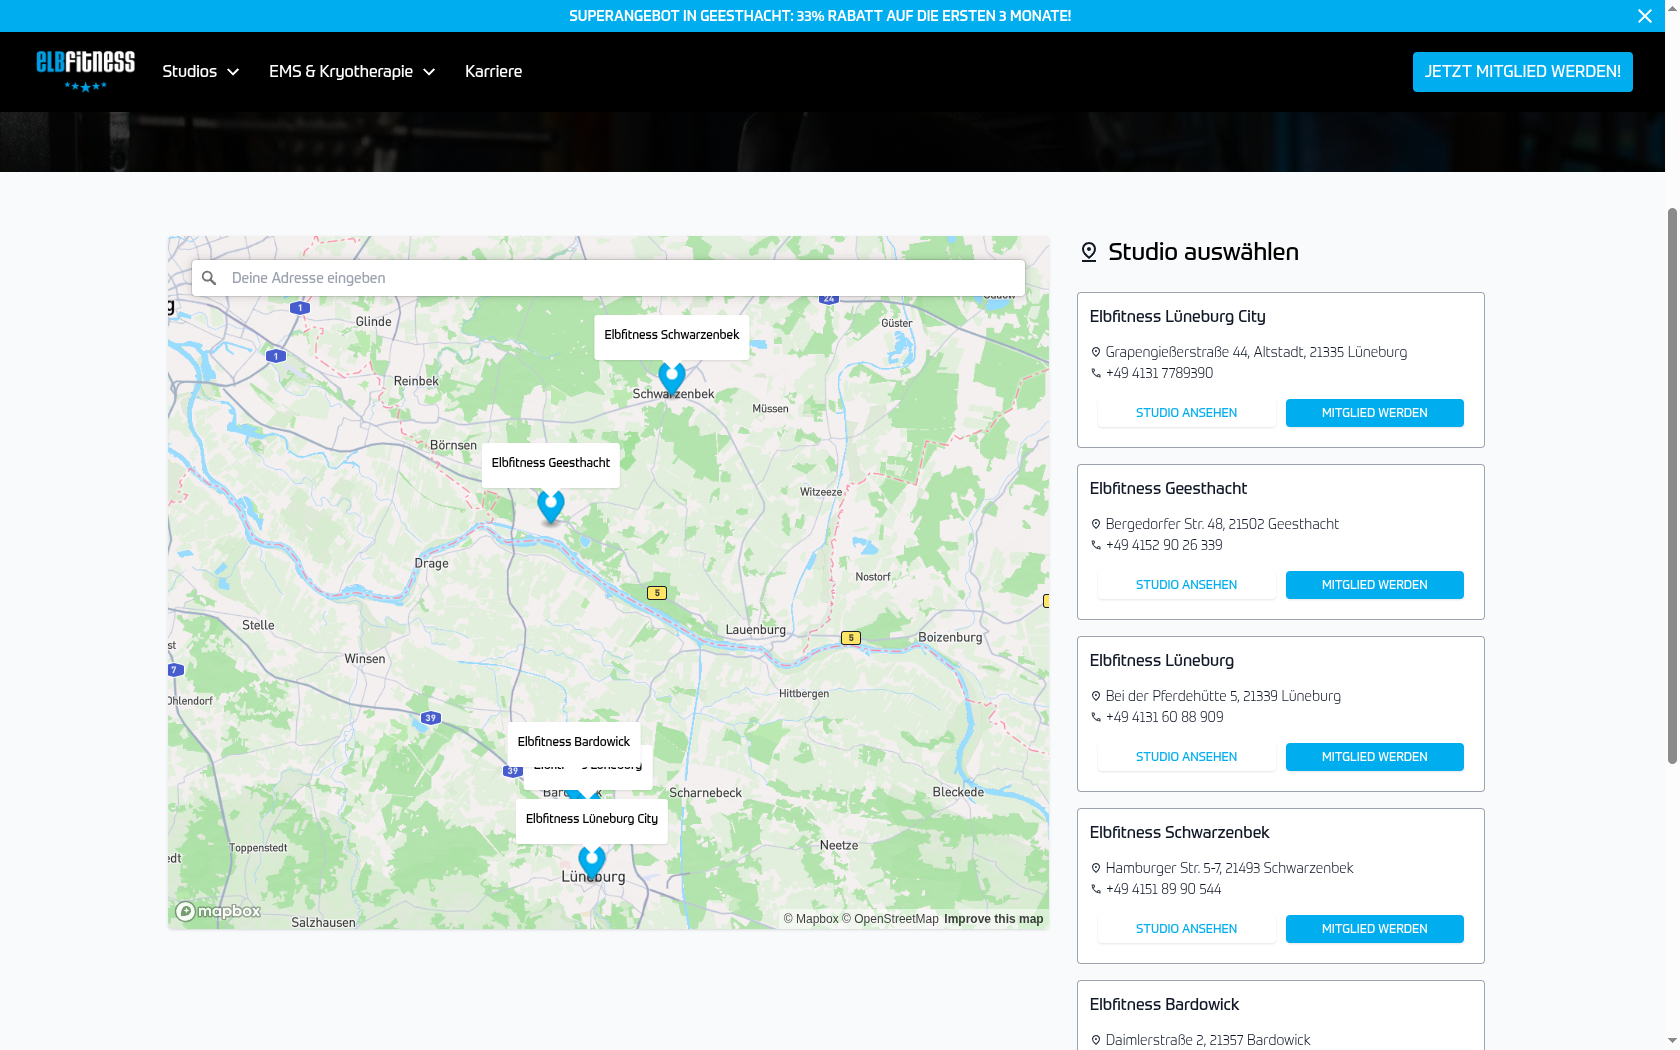Click the Elbfitness Geesthacht map label
Image resolution: width=1680 pixels, height=1050 pixels.
point(551,463)
